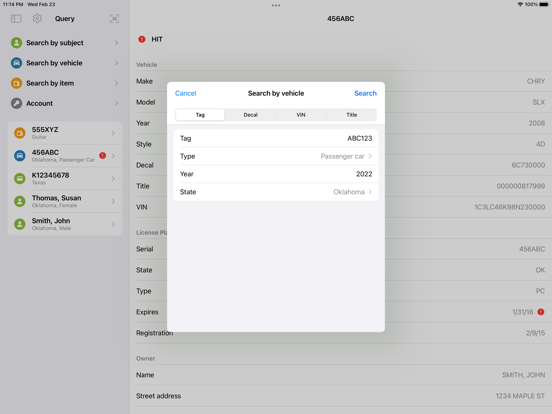Click blue Search by vehicle car icon
The image size is (552, 414).
tap(16, 63)
